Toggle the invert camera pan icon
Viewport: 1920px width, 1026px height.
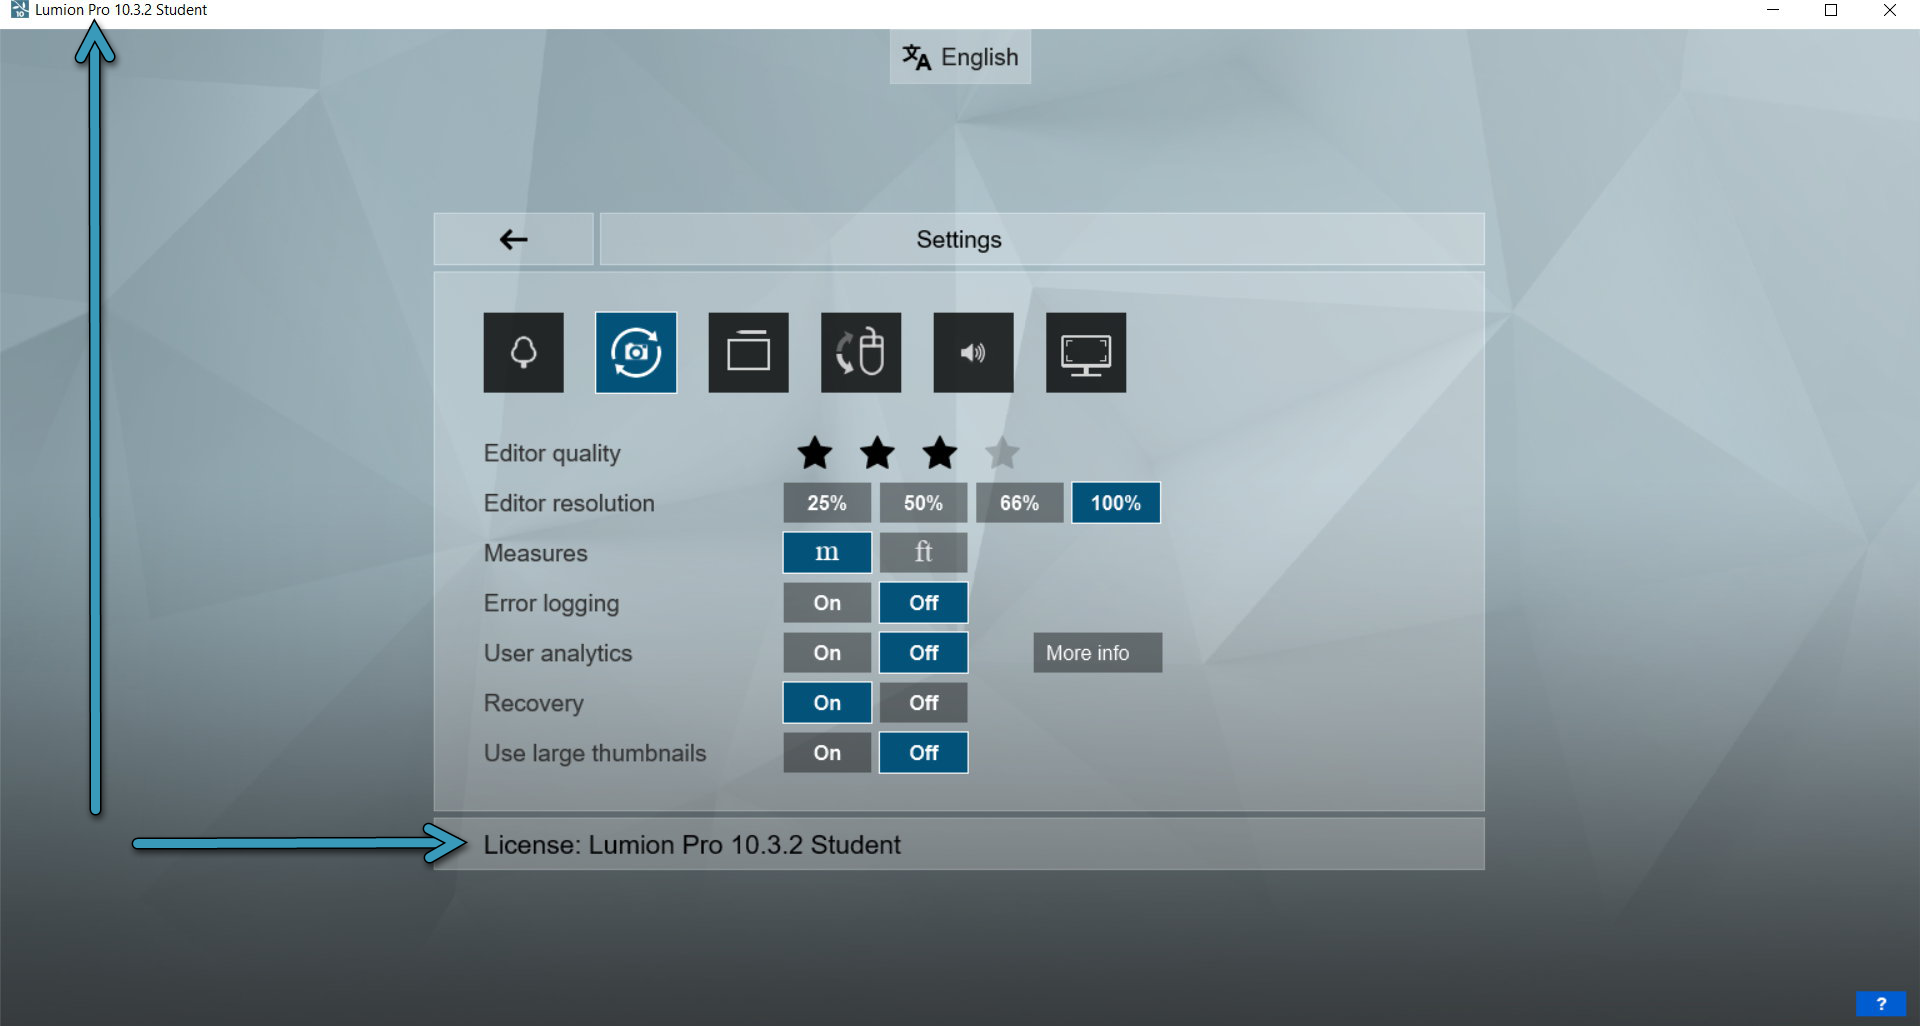636,353
